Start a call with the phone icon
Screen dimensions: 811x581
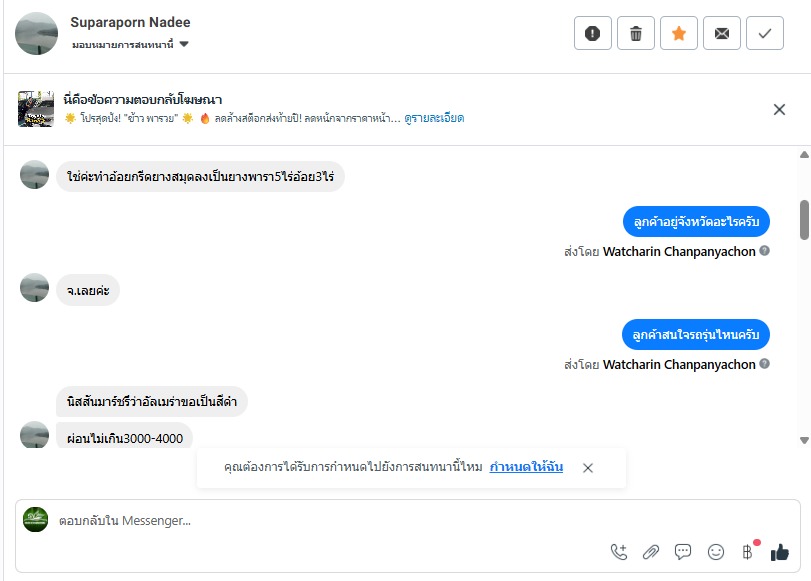(x=619, y=551)
